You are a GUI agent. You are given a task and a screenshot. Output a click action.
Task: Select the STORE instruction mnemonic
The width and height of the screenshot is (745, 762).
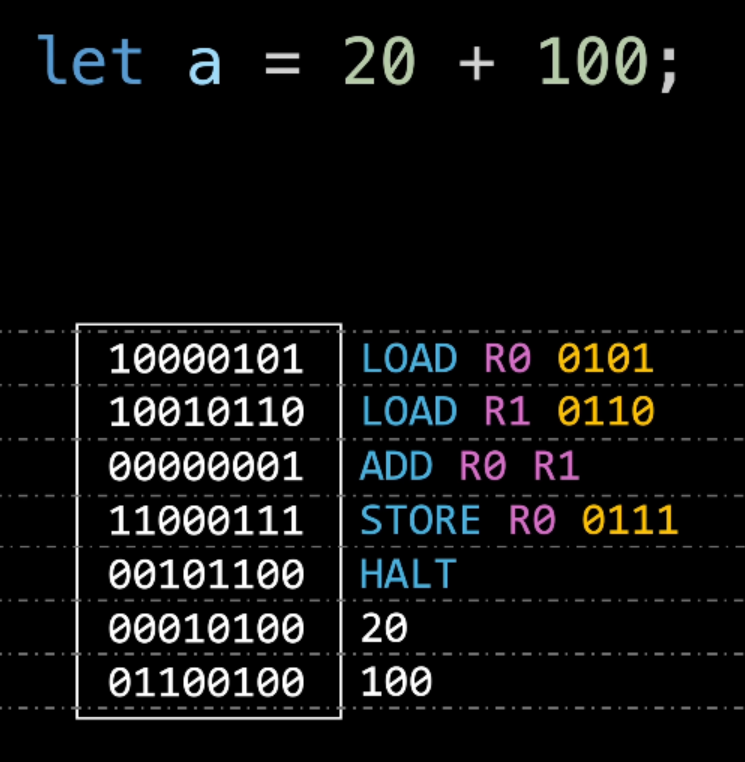point(421,520)
